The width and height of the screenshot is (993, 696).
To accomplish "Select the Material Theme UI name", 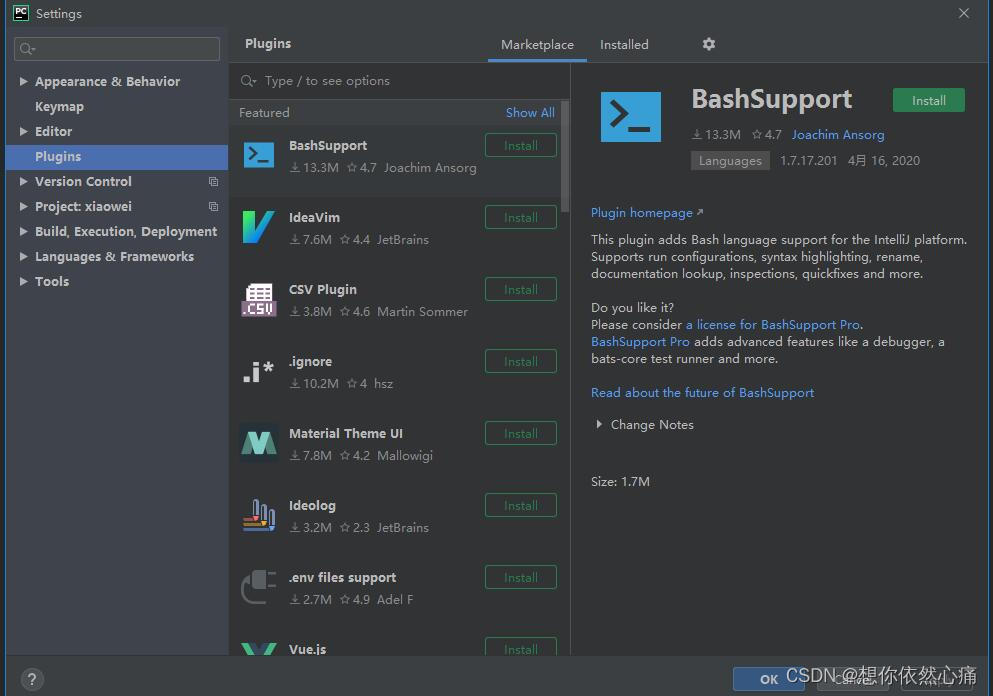I will pyautogui.click(x=346, y=433).
